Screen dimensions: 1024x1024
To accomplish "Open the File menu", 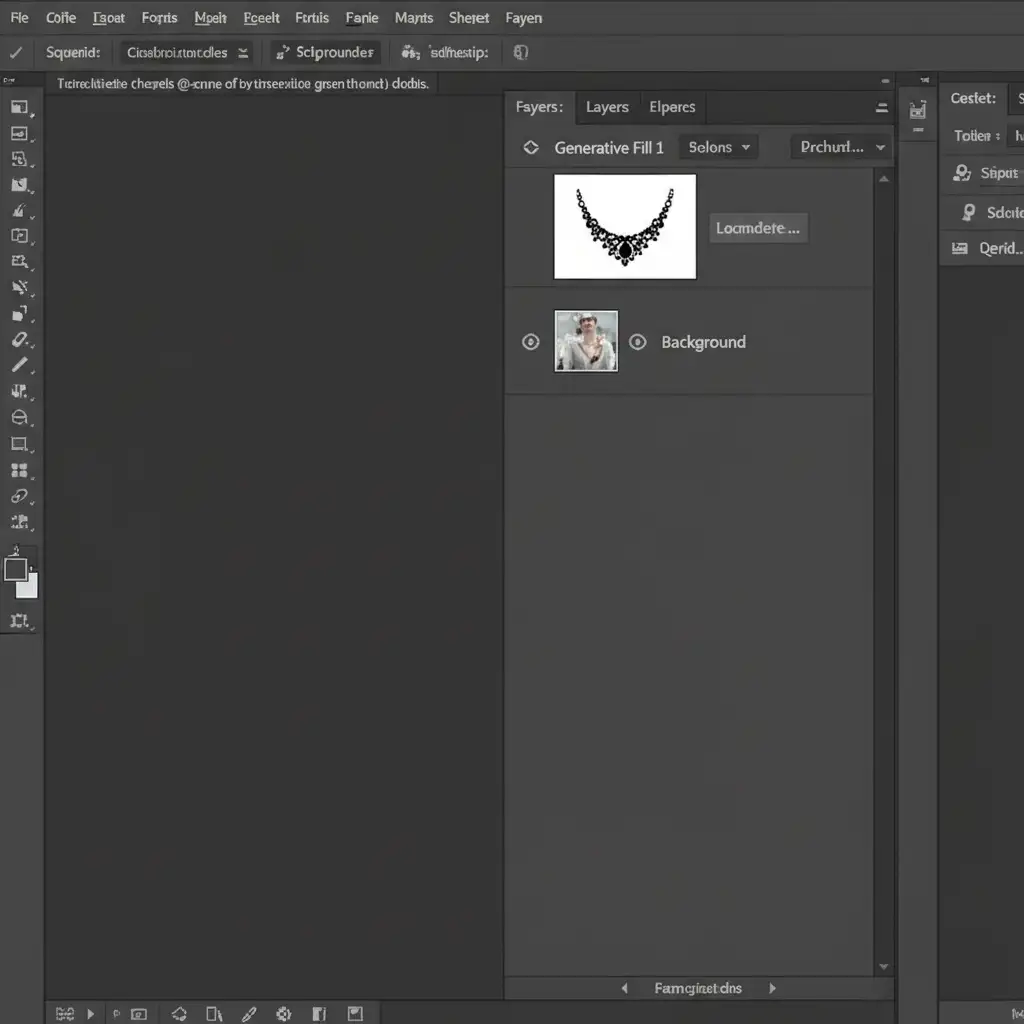I will click(x=19, y=18).
